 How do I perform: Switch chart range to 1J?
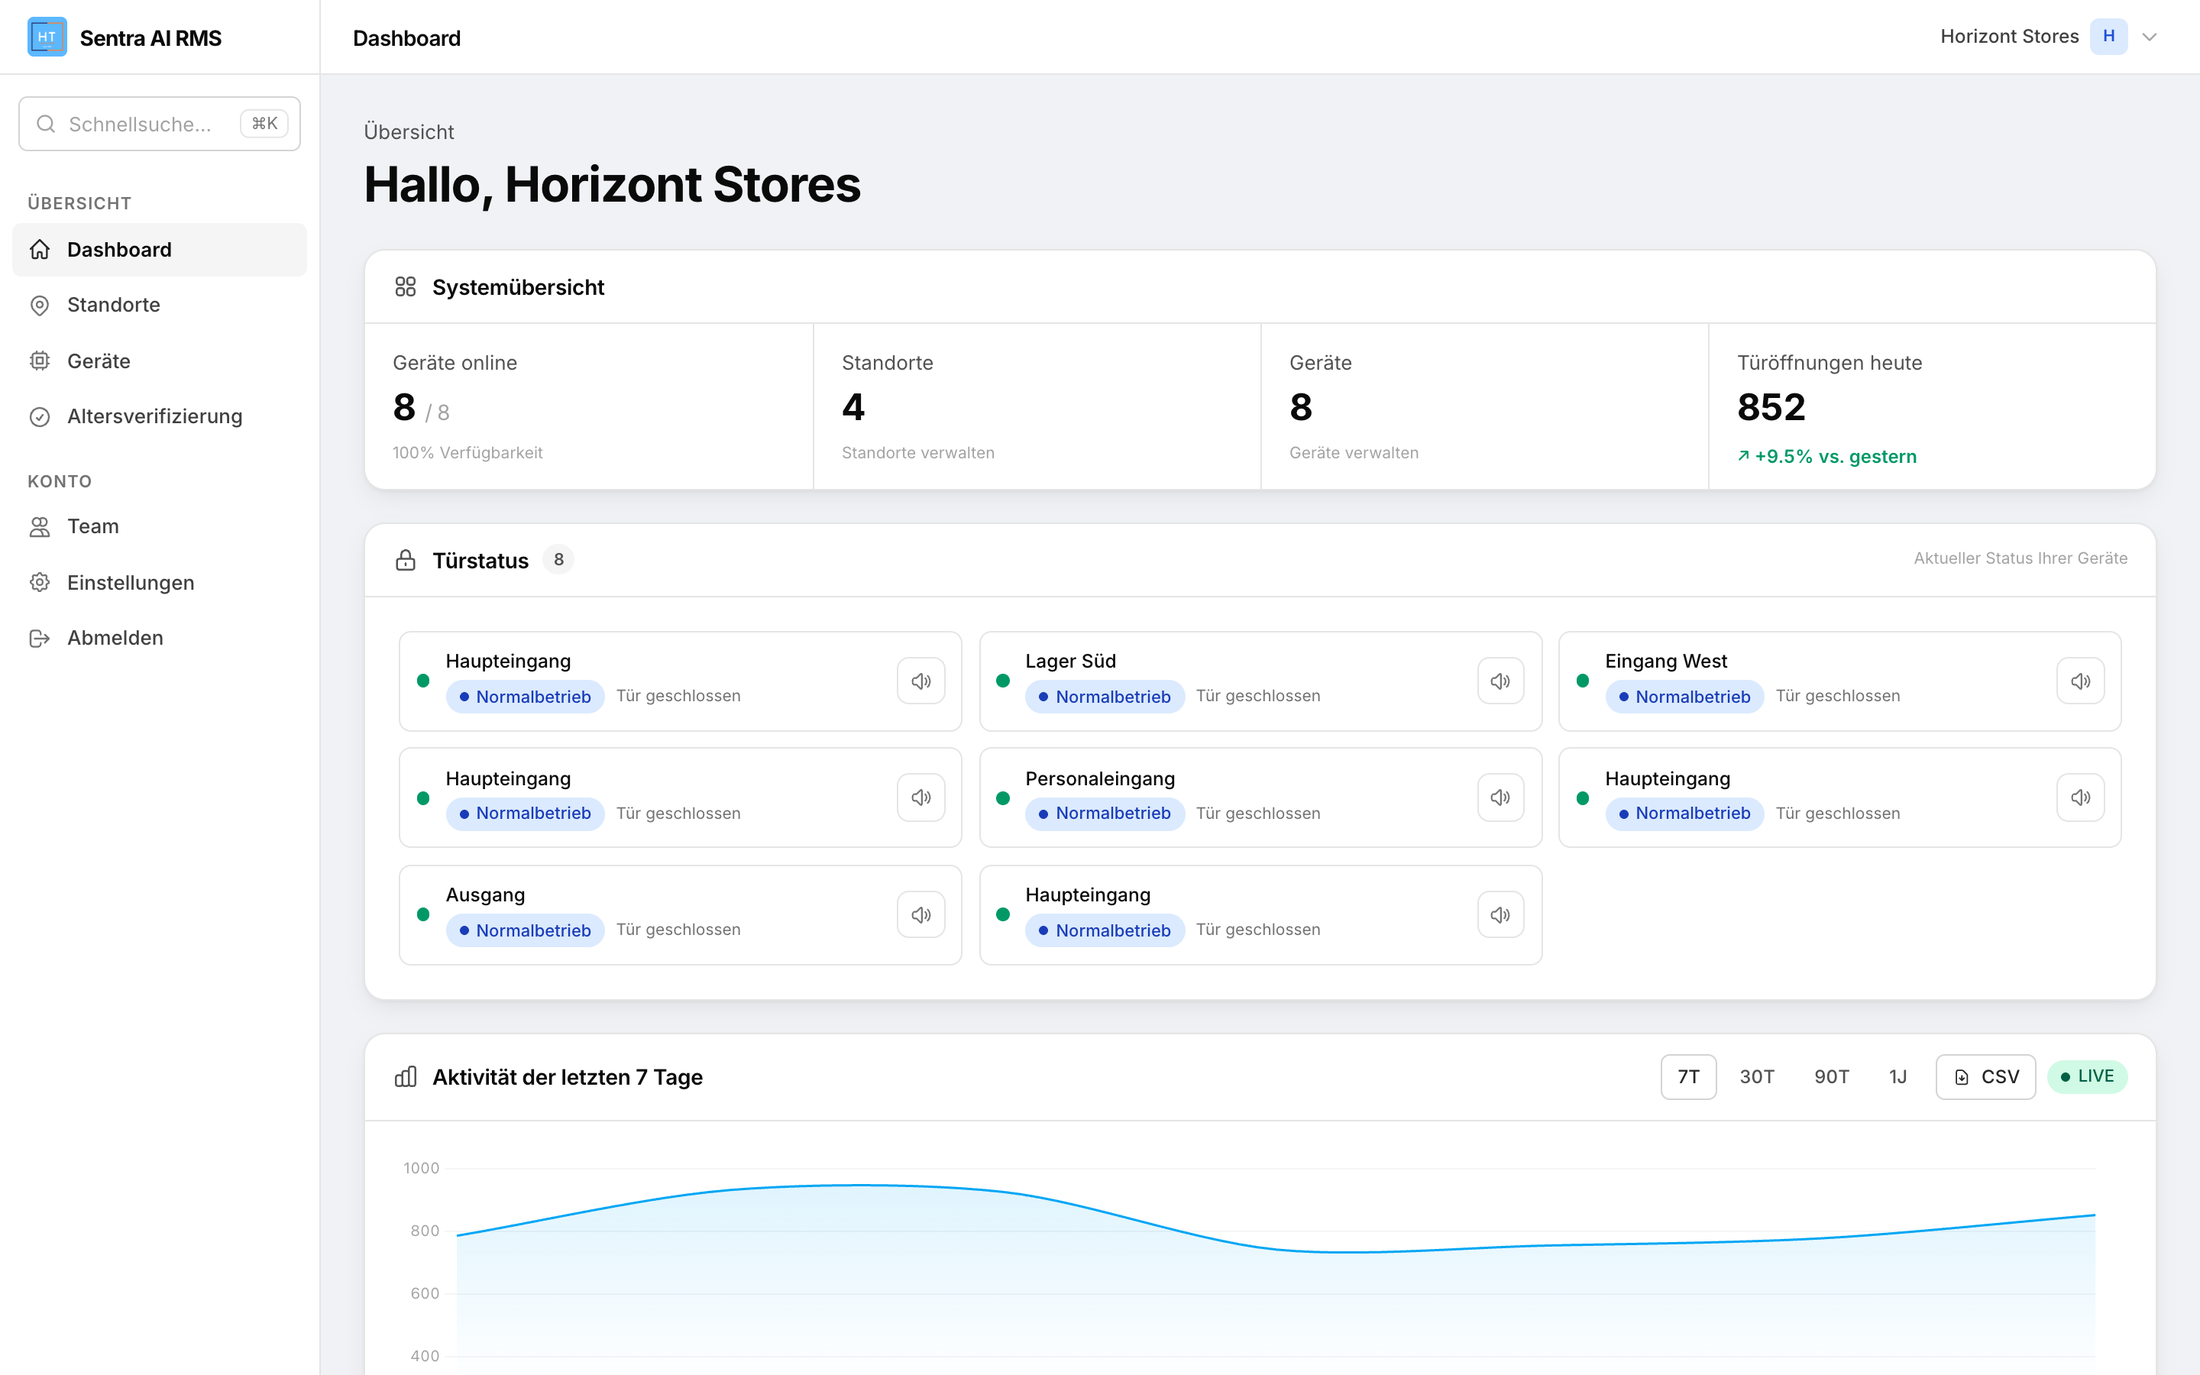1897,1077
